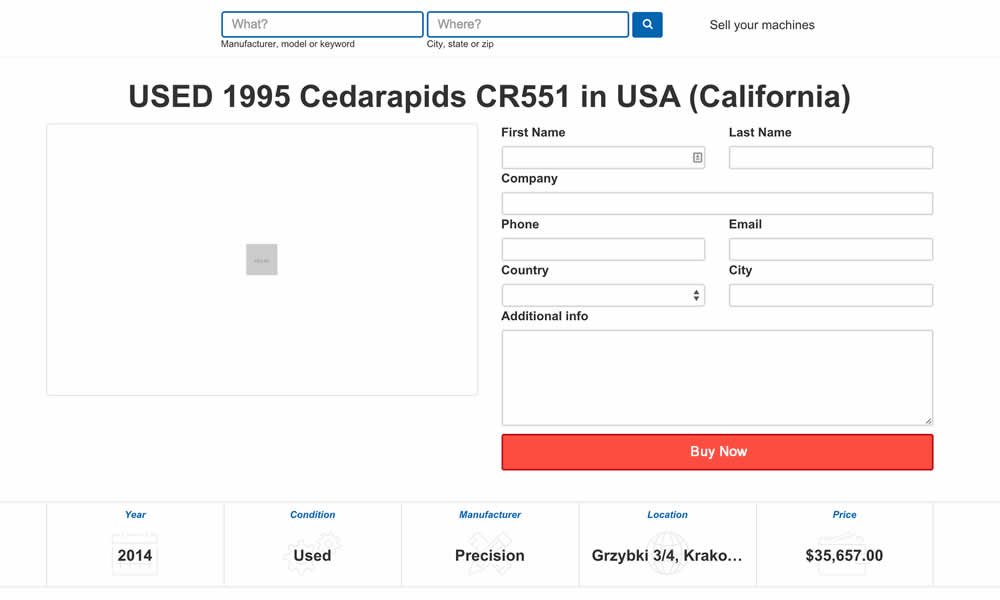Open the Sell your machines link

(x=762, y=25)
